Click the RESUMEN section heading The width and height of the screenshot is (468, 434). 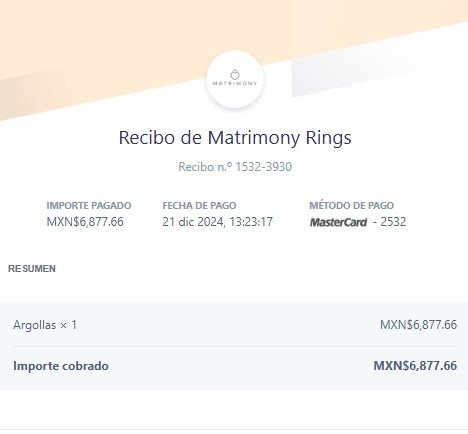(32, 269)
